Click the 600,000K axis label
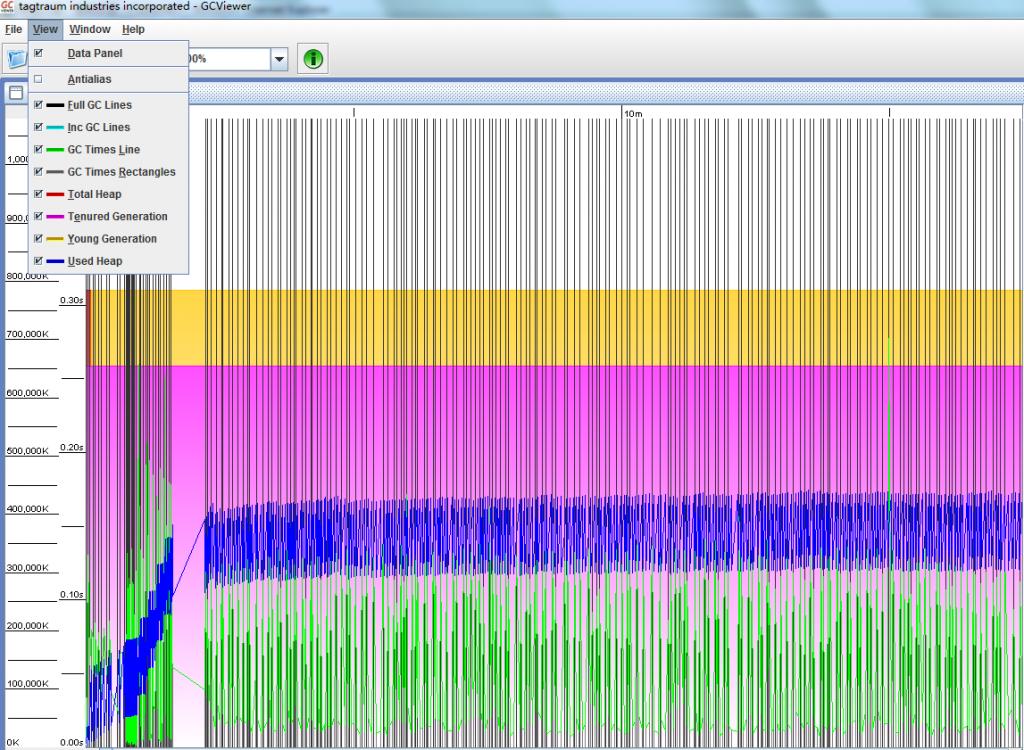Viewport: 1024px width, 750px height. click(x=27, y=393)
